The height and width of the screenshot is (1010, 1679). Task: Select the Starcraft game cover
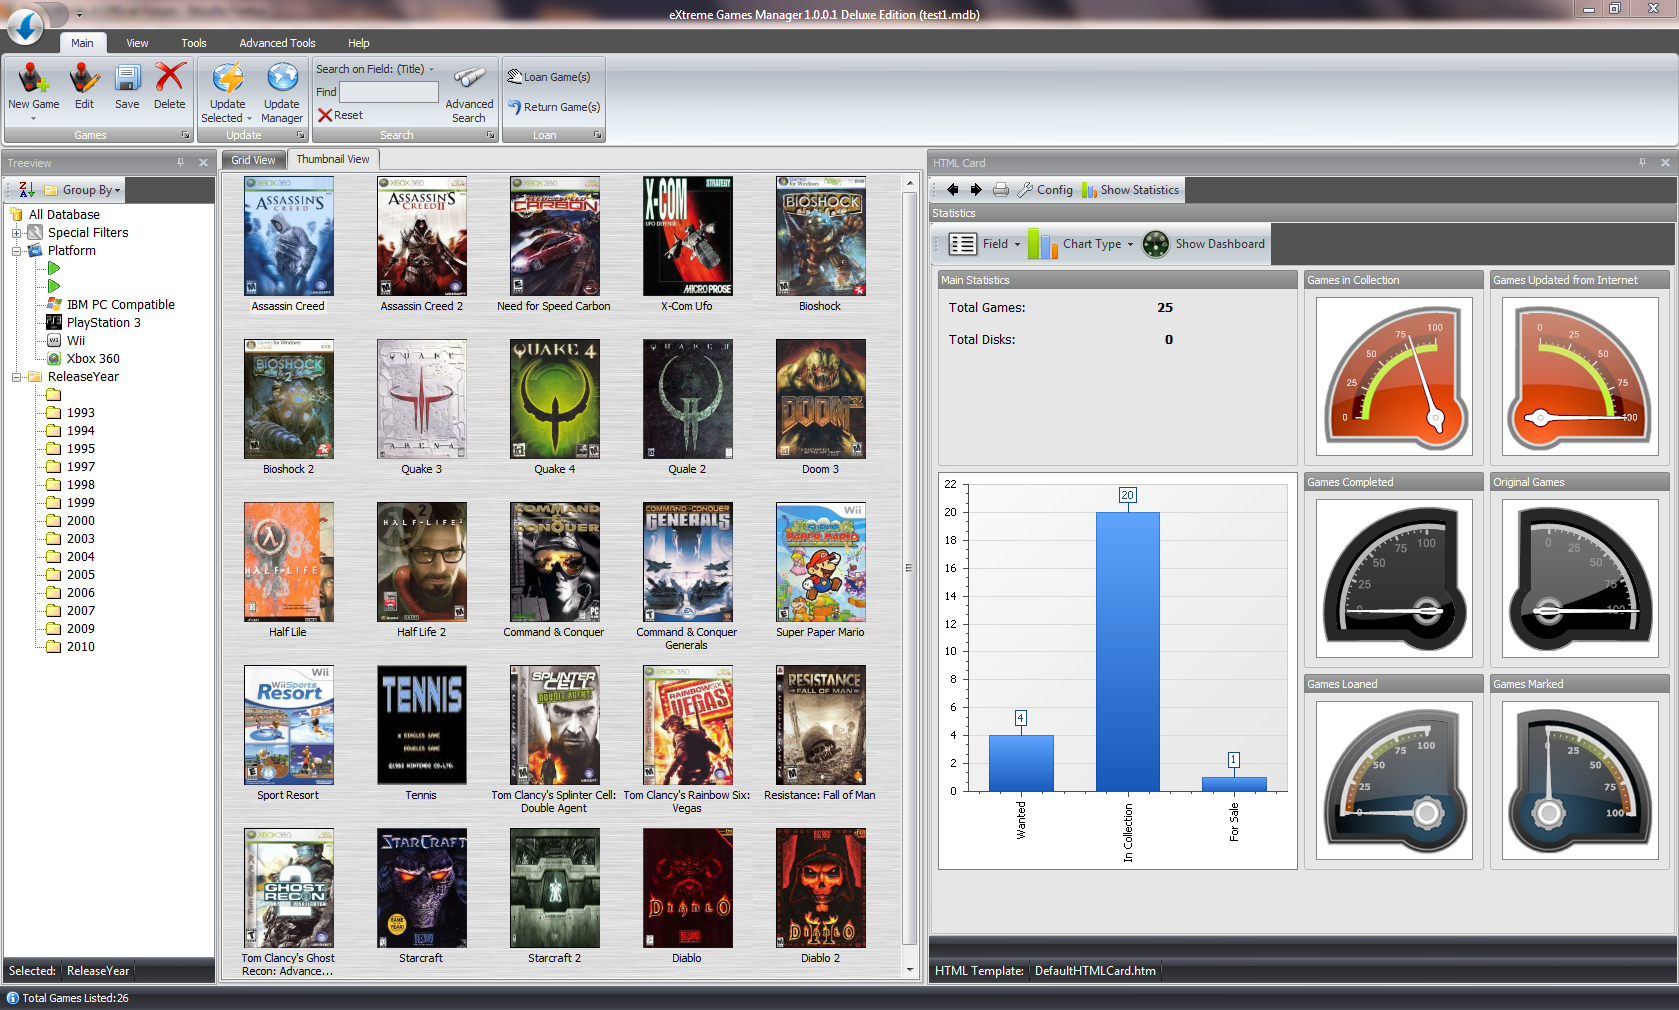pyautogui.click(x=421, y=888)
